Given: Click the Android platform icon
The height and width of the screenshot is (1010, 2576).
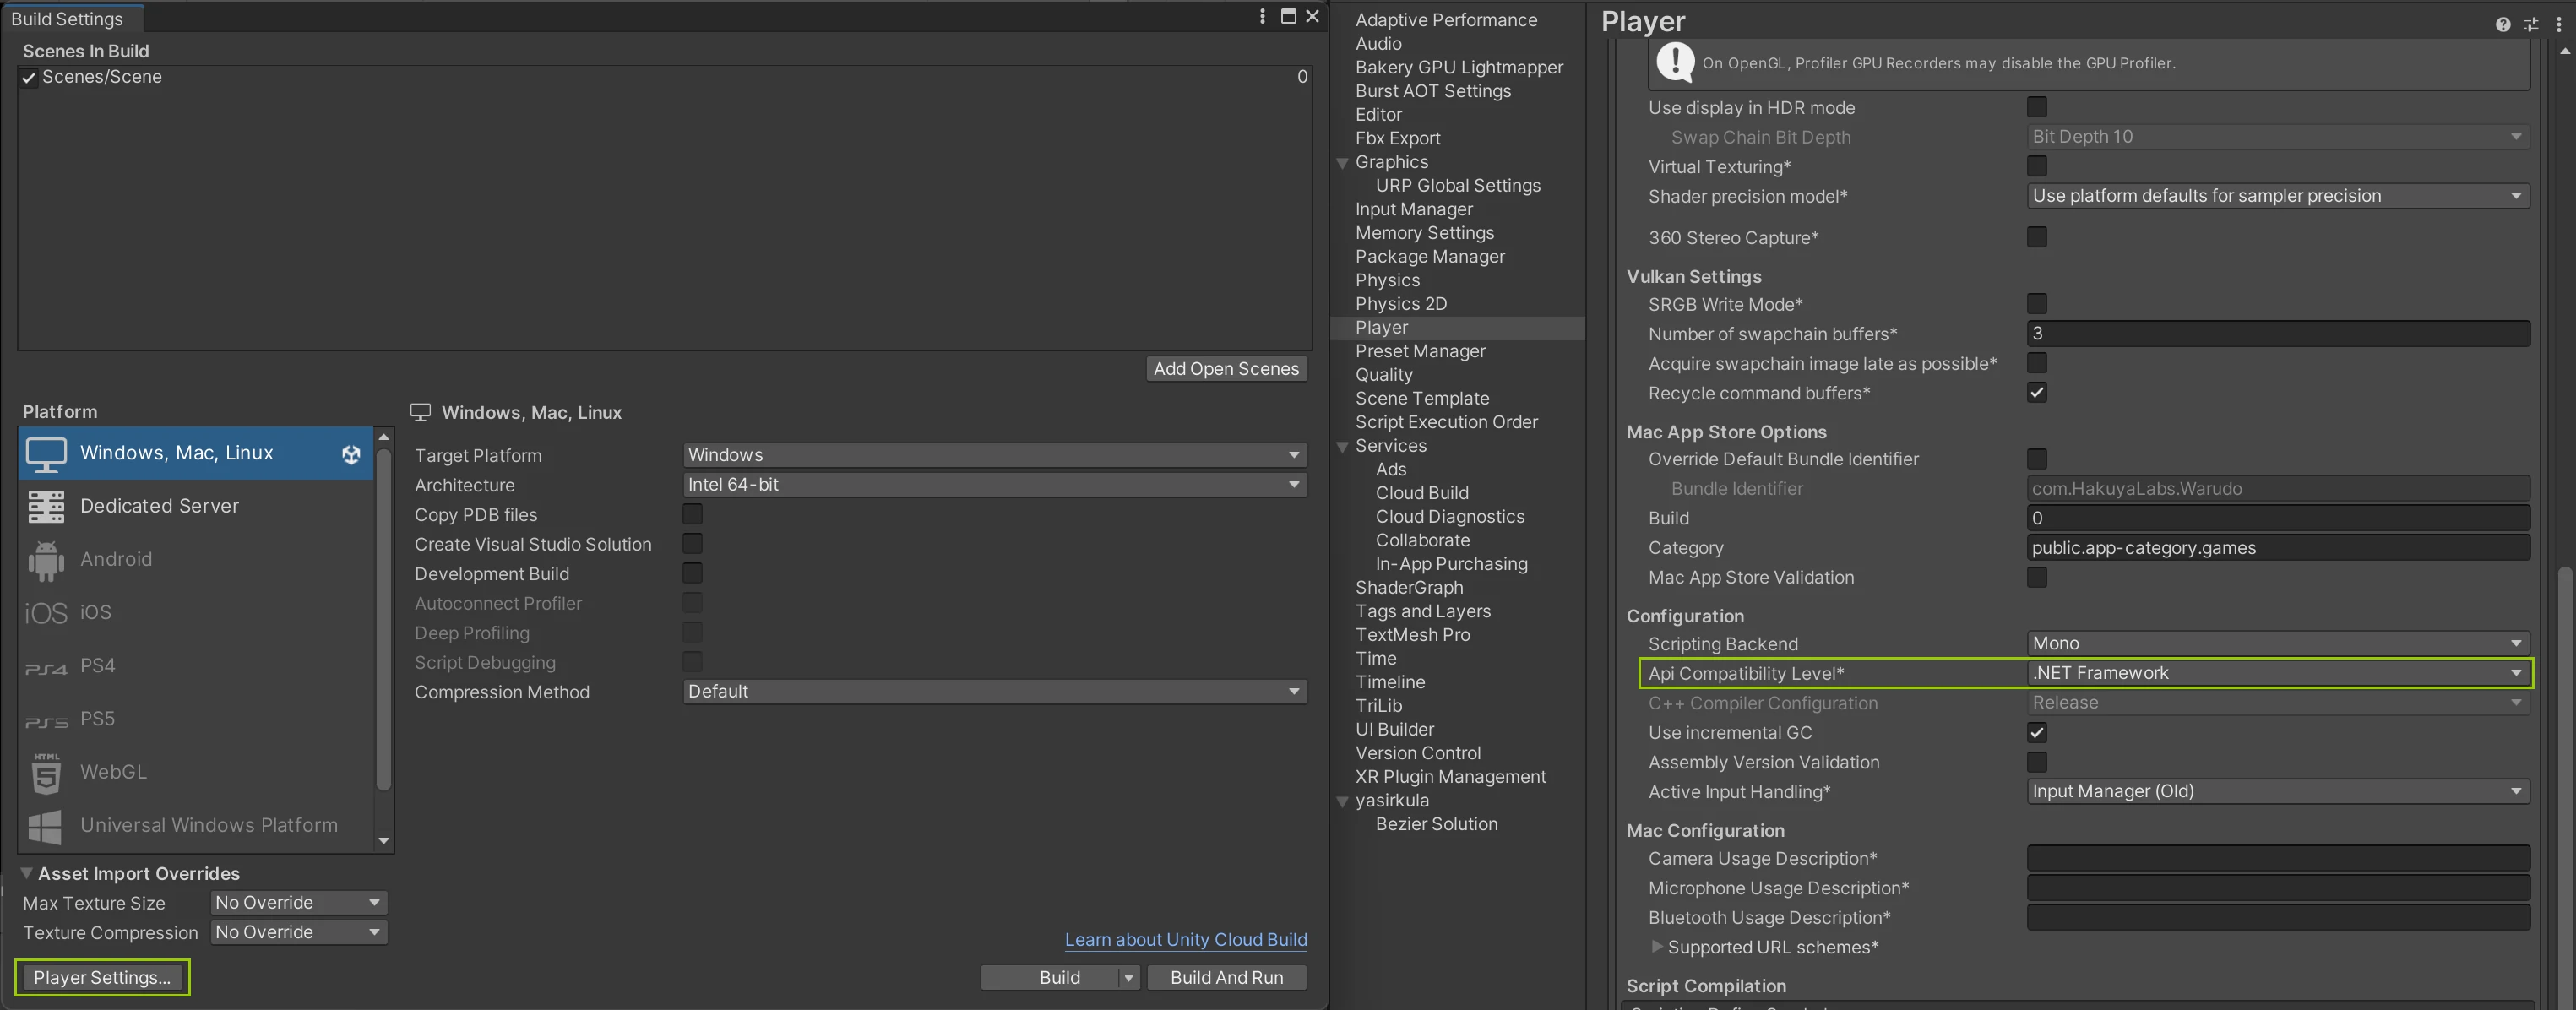Looking at the screenshot, I should tap(46, 560).
